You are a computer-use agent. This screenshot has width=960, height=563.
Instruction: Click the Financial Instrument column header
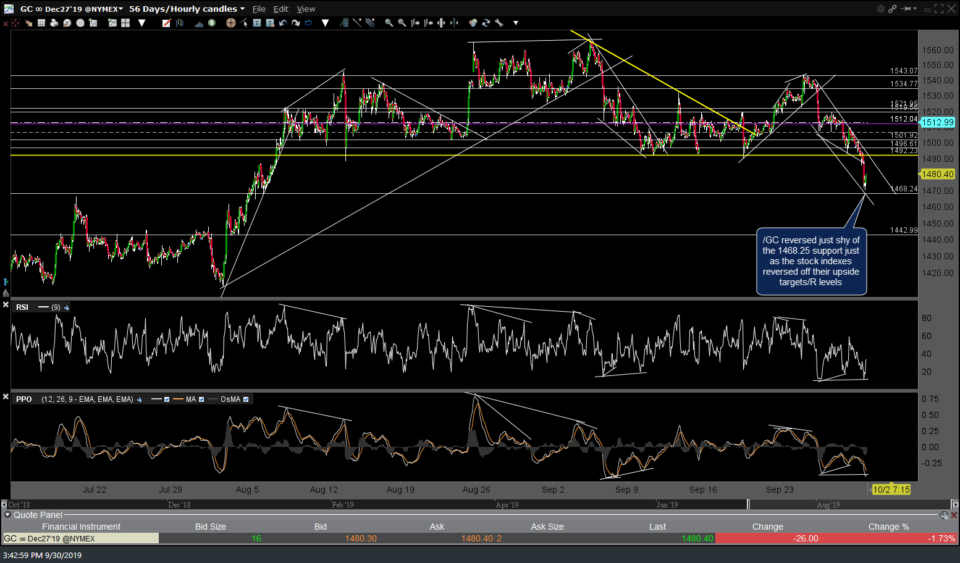80,526
